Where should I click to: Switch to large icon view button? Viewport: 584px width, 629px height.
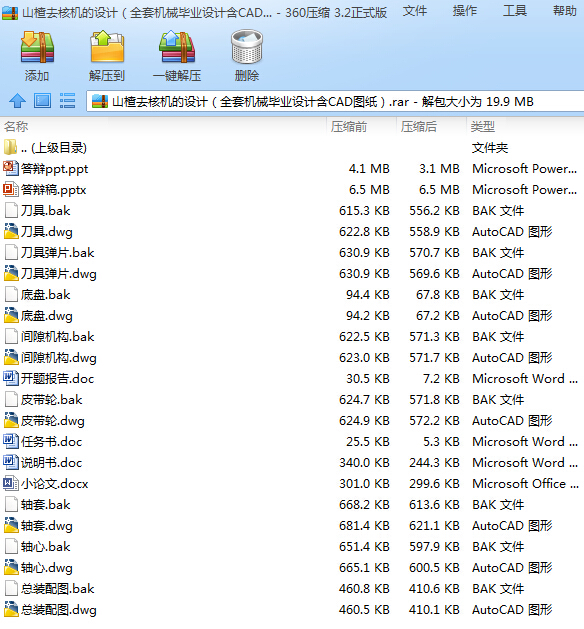[x=42, y=101]
